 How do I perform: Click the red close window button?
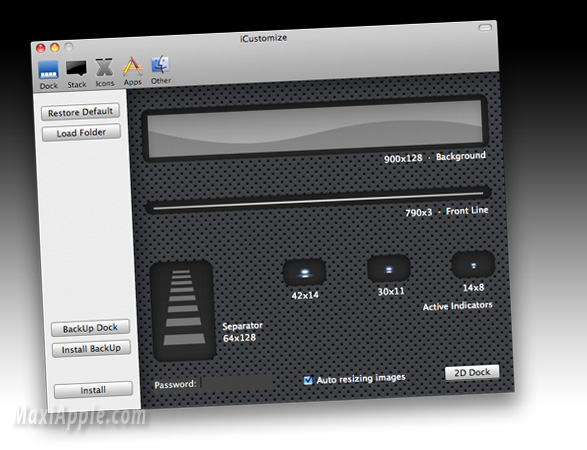(40, 48)
